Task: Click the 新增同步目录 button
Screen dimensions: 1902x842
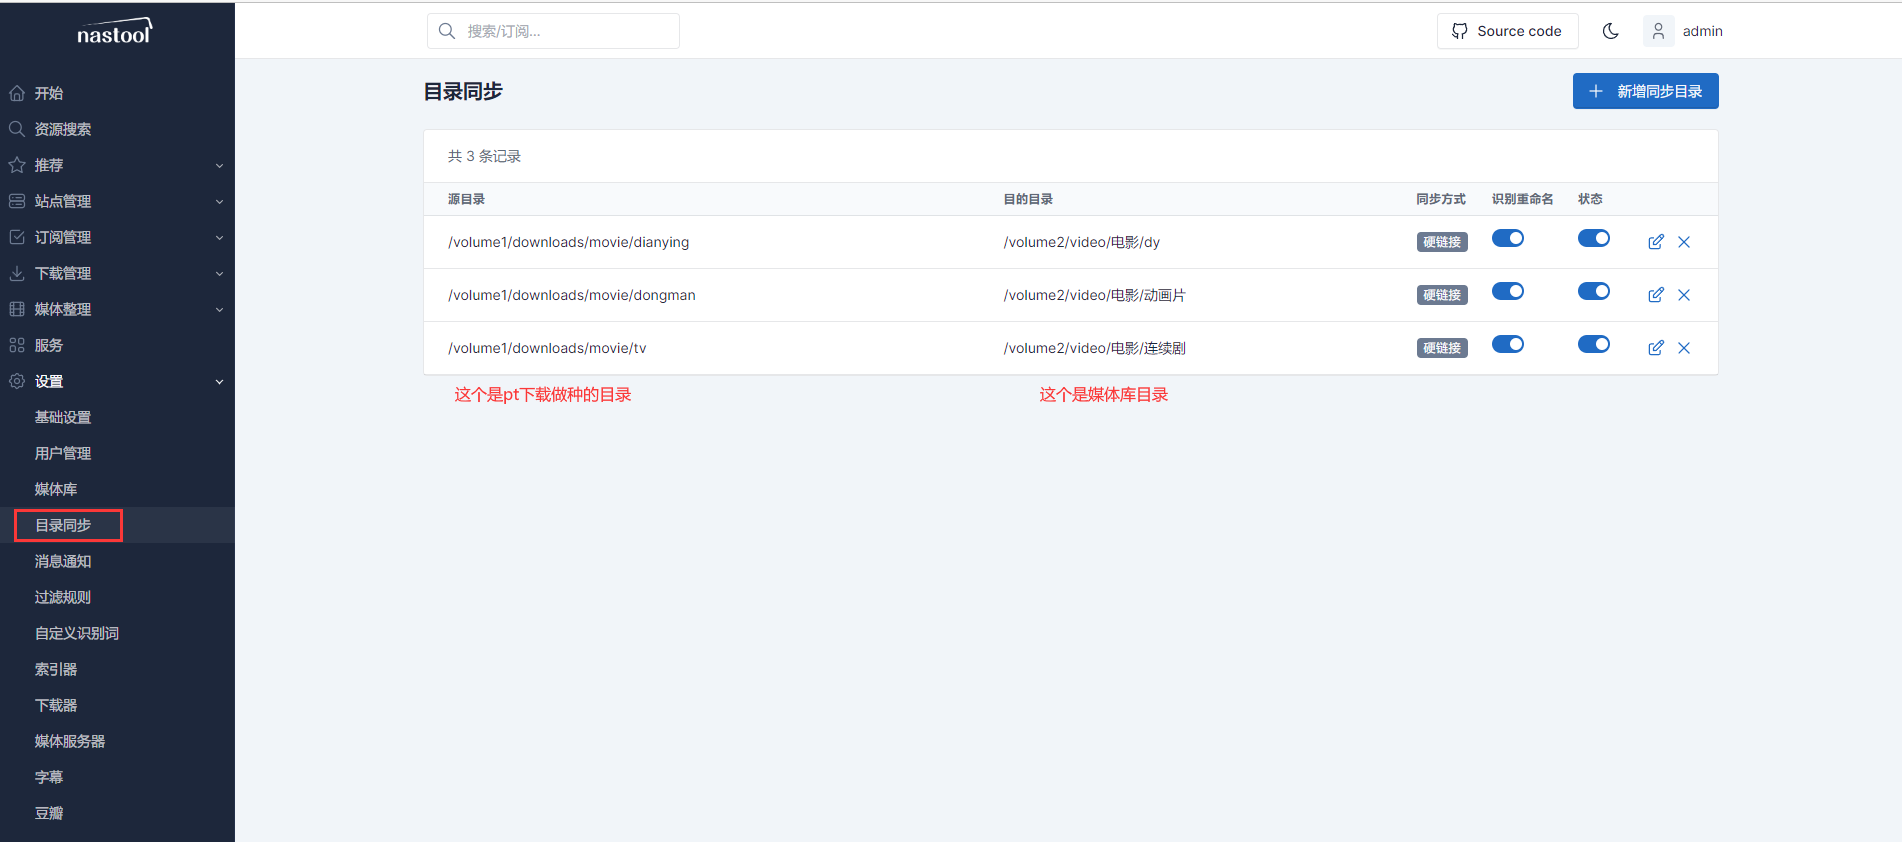Action: (x=1645, y=91)
